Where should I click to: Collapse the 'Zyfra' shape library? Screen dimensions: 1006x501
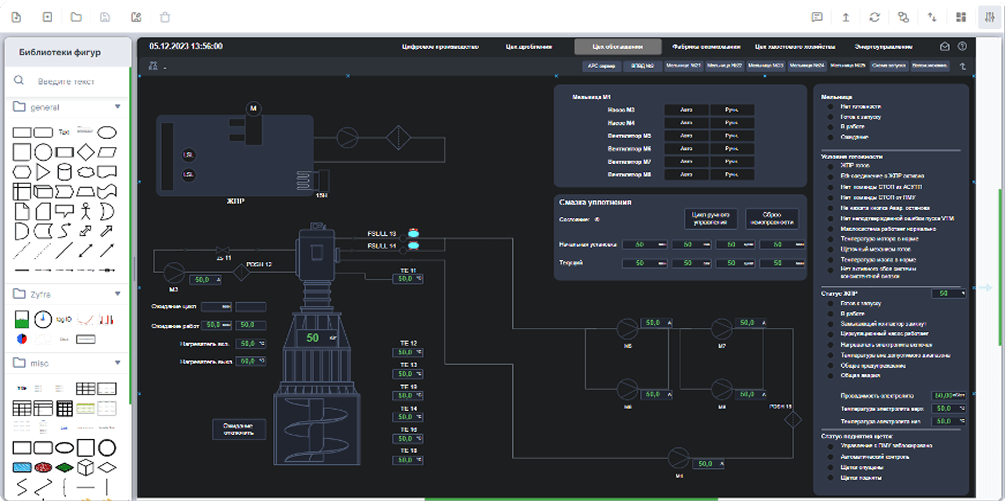(x=117, y=294)
